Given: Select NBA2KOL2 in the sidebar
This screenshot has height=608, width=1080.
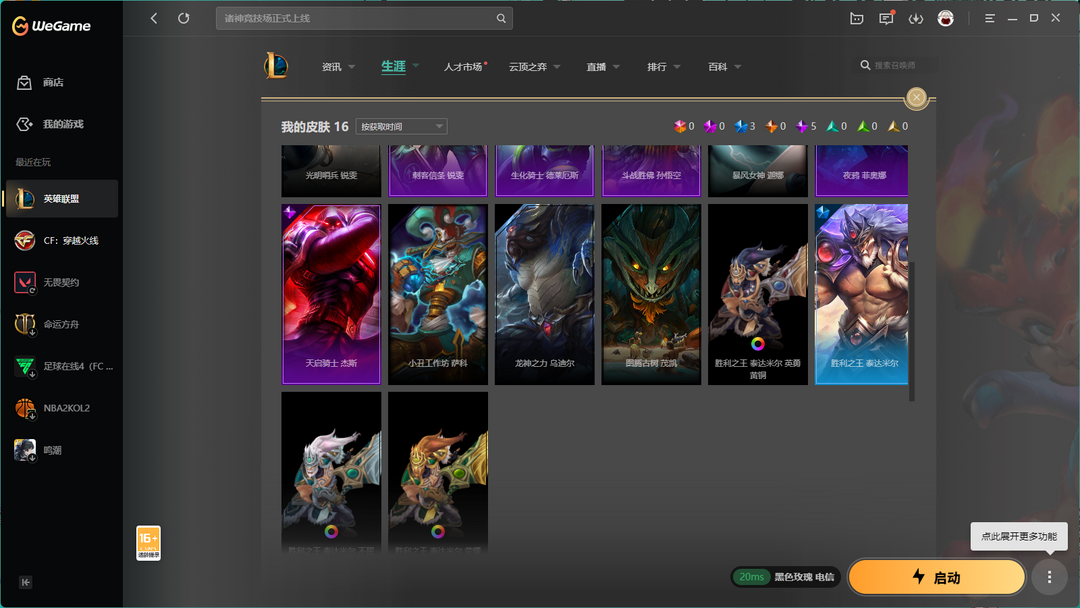Looking at the screenshot, I should [62, 408].
